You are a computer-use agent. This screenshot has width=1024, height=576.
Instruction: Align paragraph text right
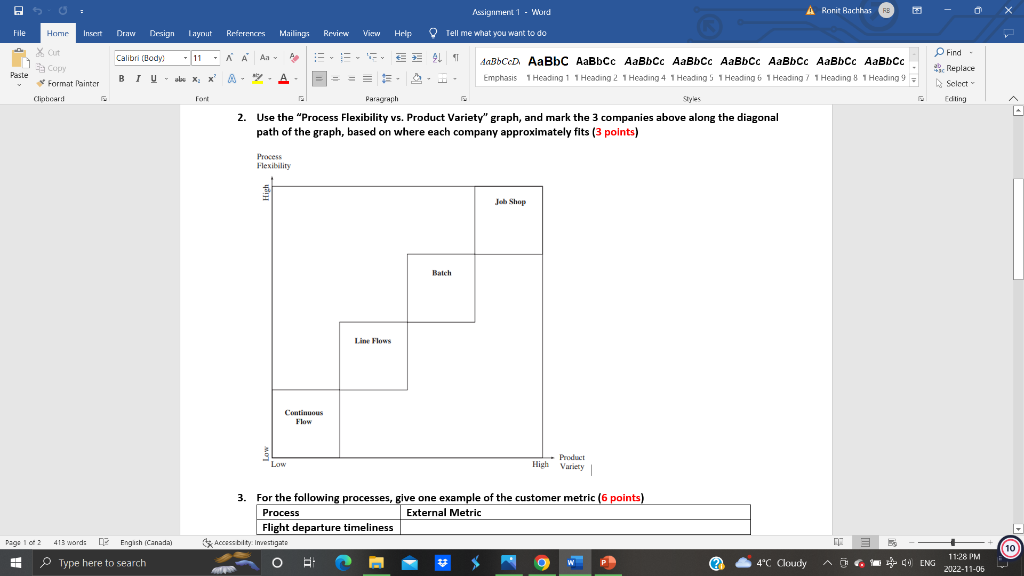pos(351,79)
